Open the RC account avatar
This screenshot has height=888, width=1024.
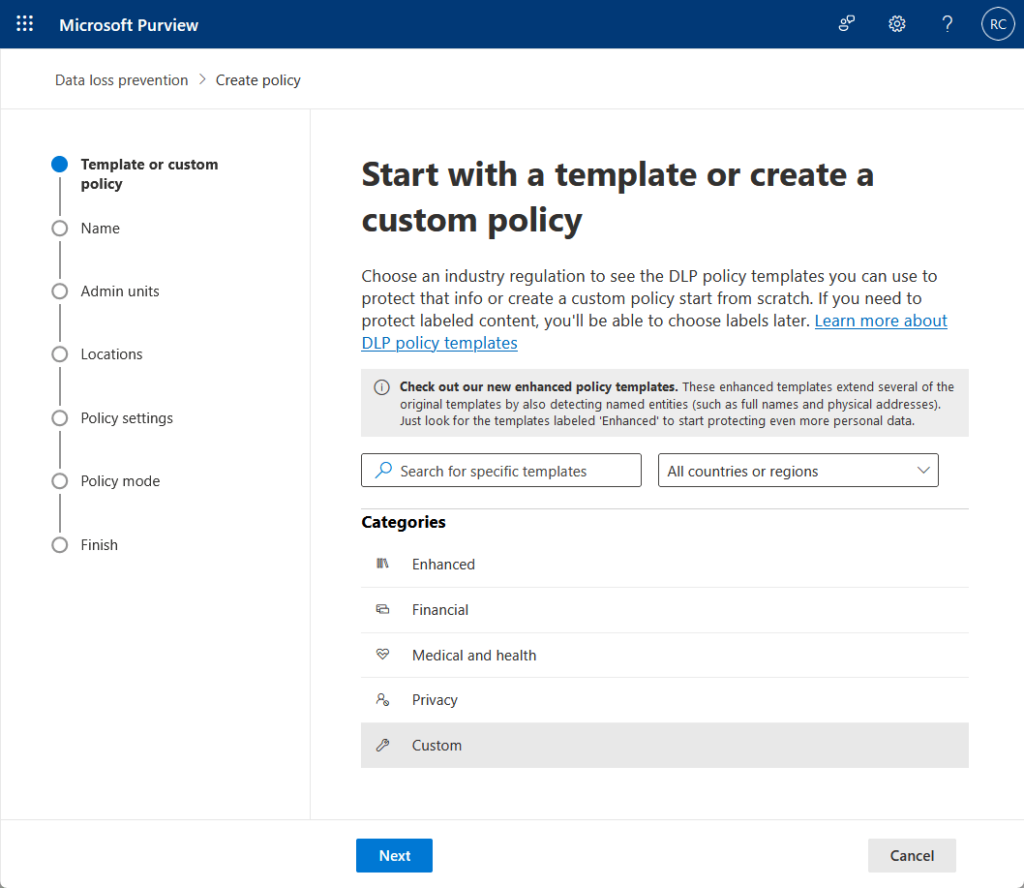pos(997,24)
